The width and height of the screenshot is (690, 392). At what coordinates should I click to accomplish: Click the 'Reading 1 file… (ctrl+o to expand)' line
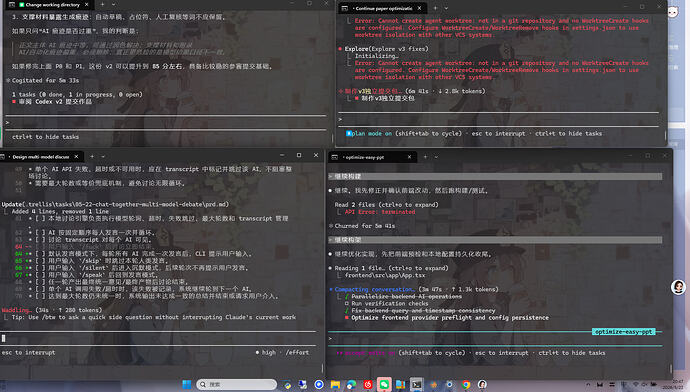click(391, 268)
